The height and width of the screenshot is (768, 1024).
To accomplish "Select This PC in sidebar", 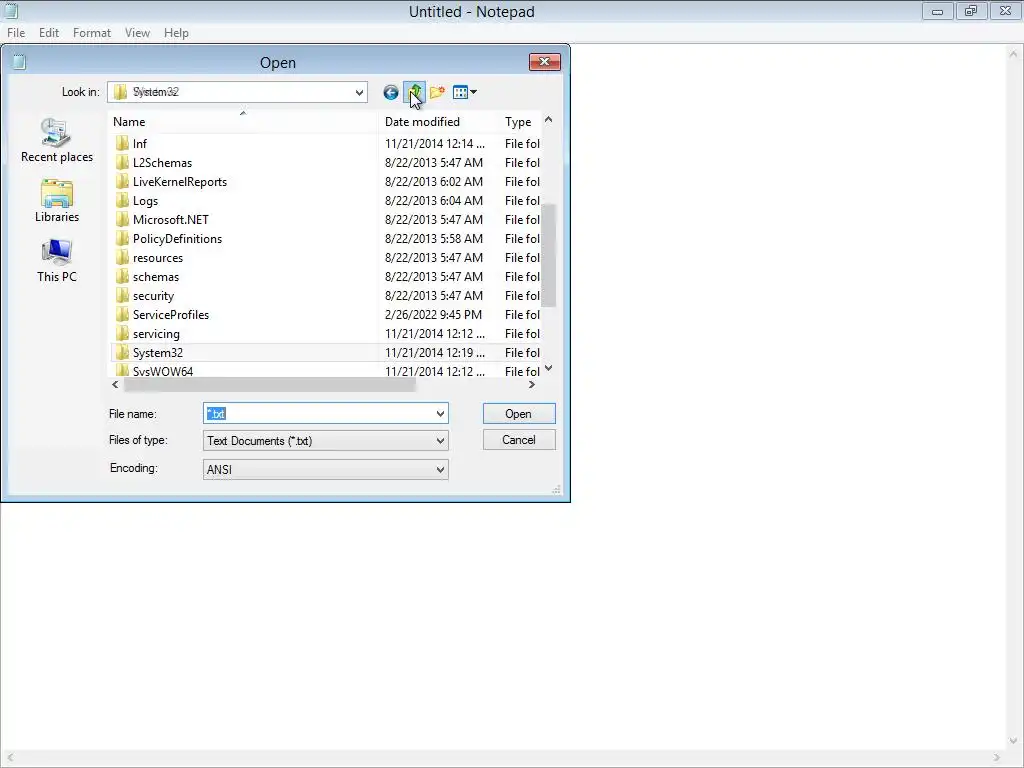I will click(57, 261).
